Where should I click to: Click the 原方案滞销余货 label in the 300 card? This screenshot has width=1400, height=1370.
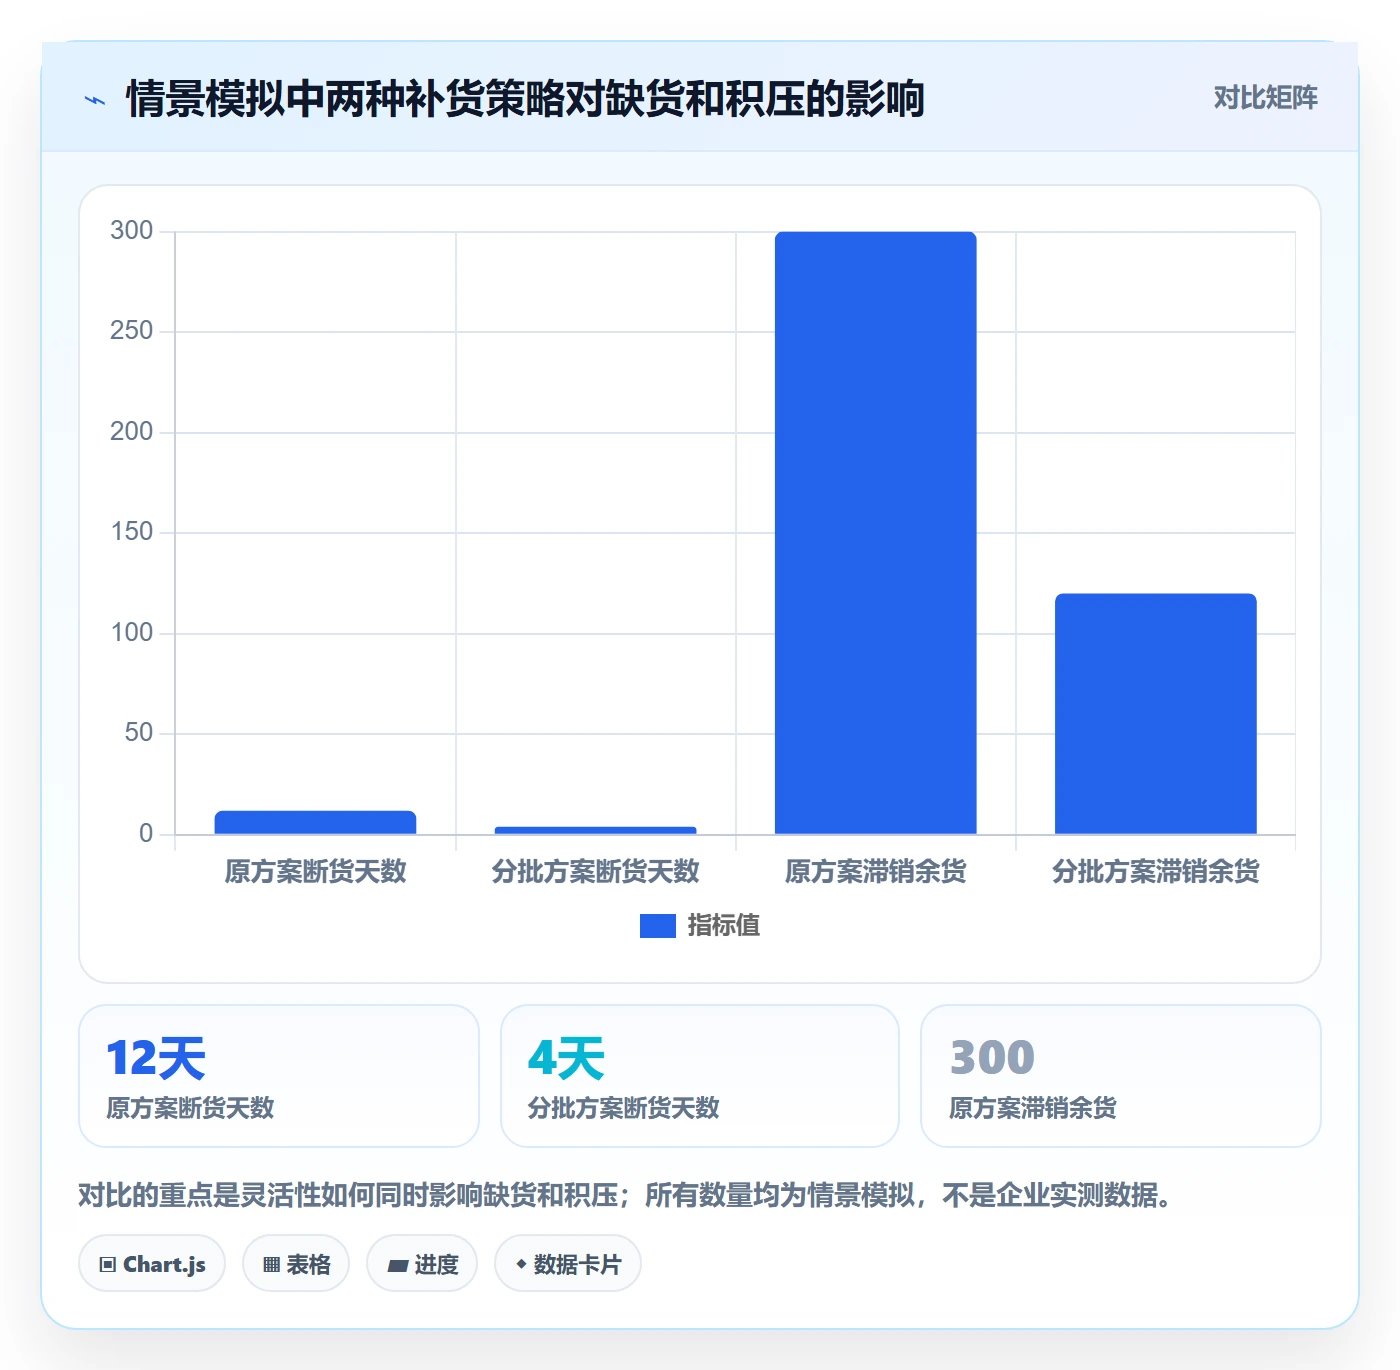[1032, 1108]
